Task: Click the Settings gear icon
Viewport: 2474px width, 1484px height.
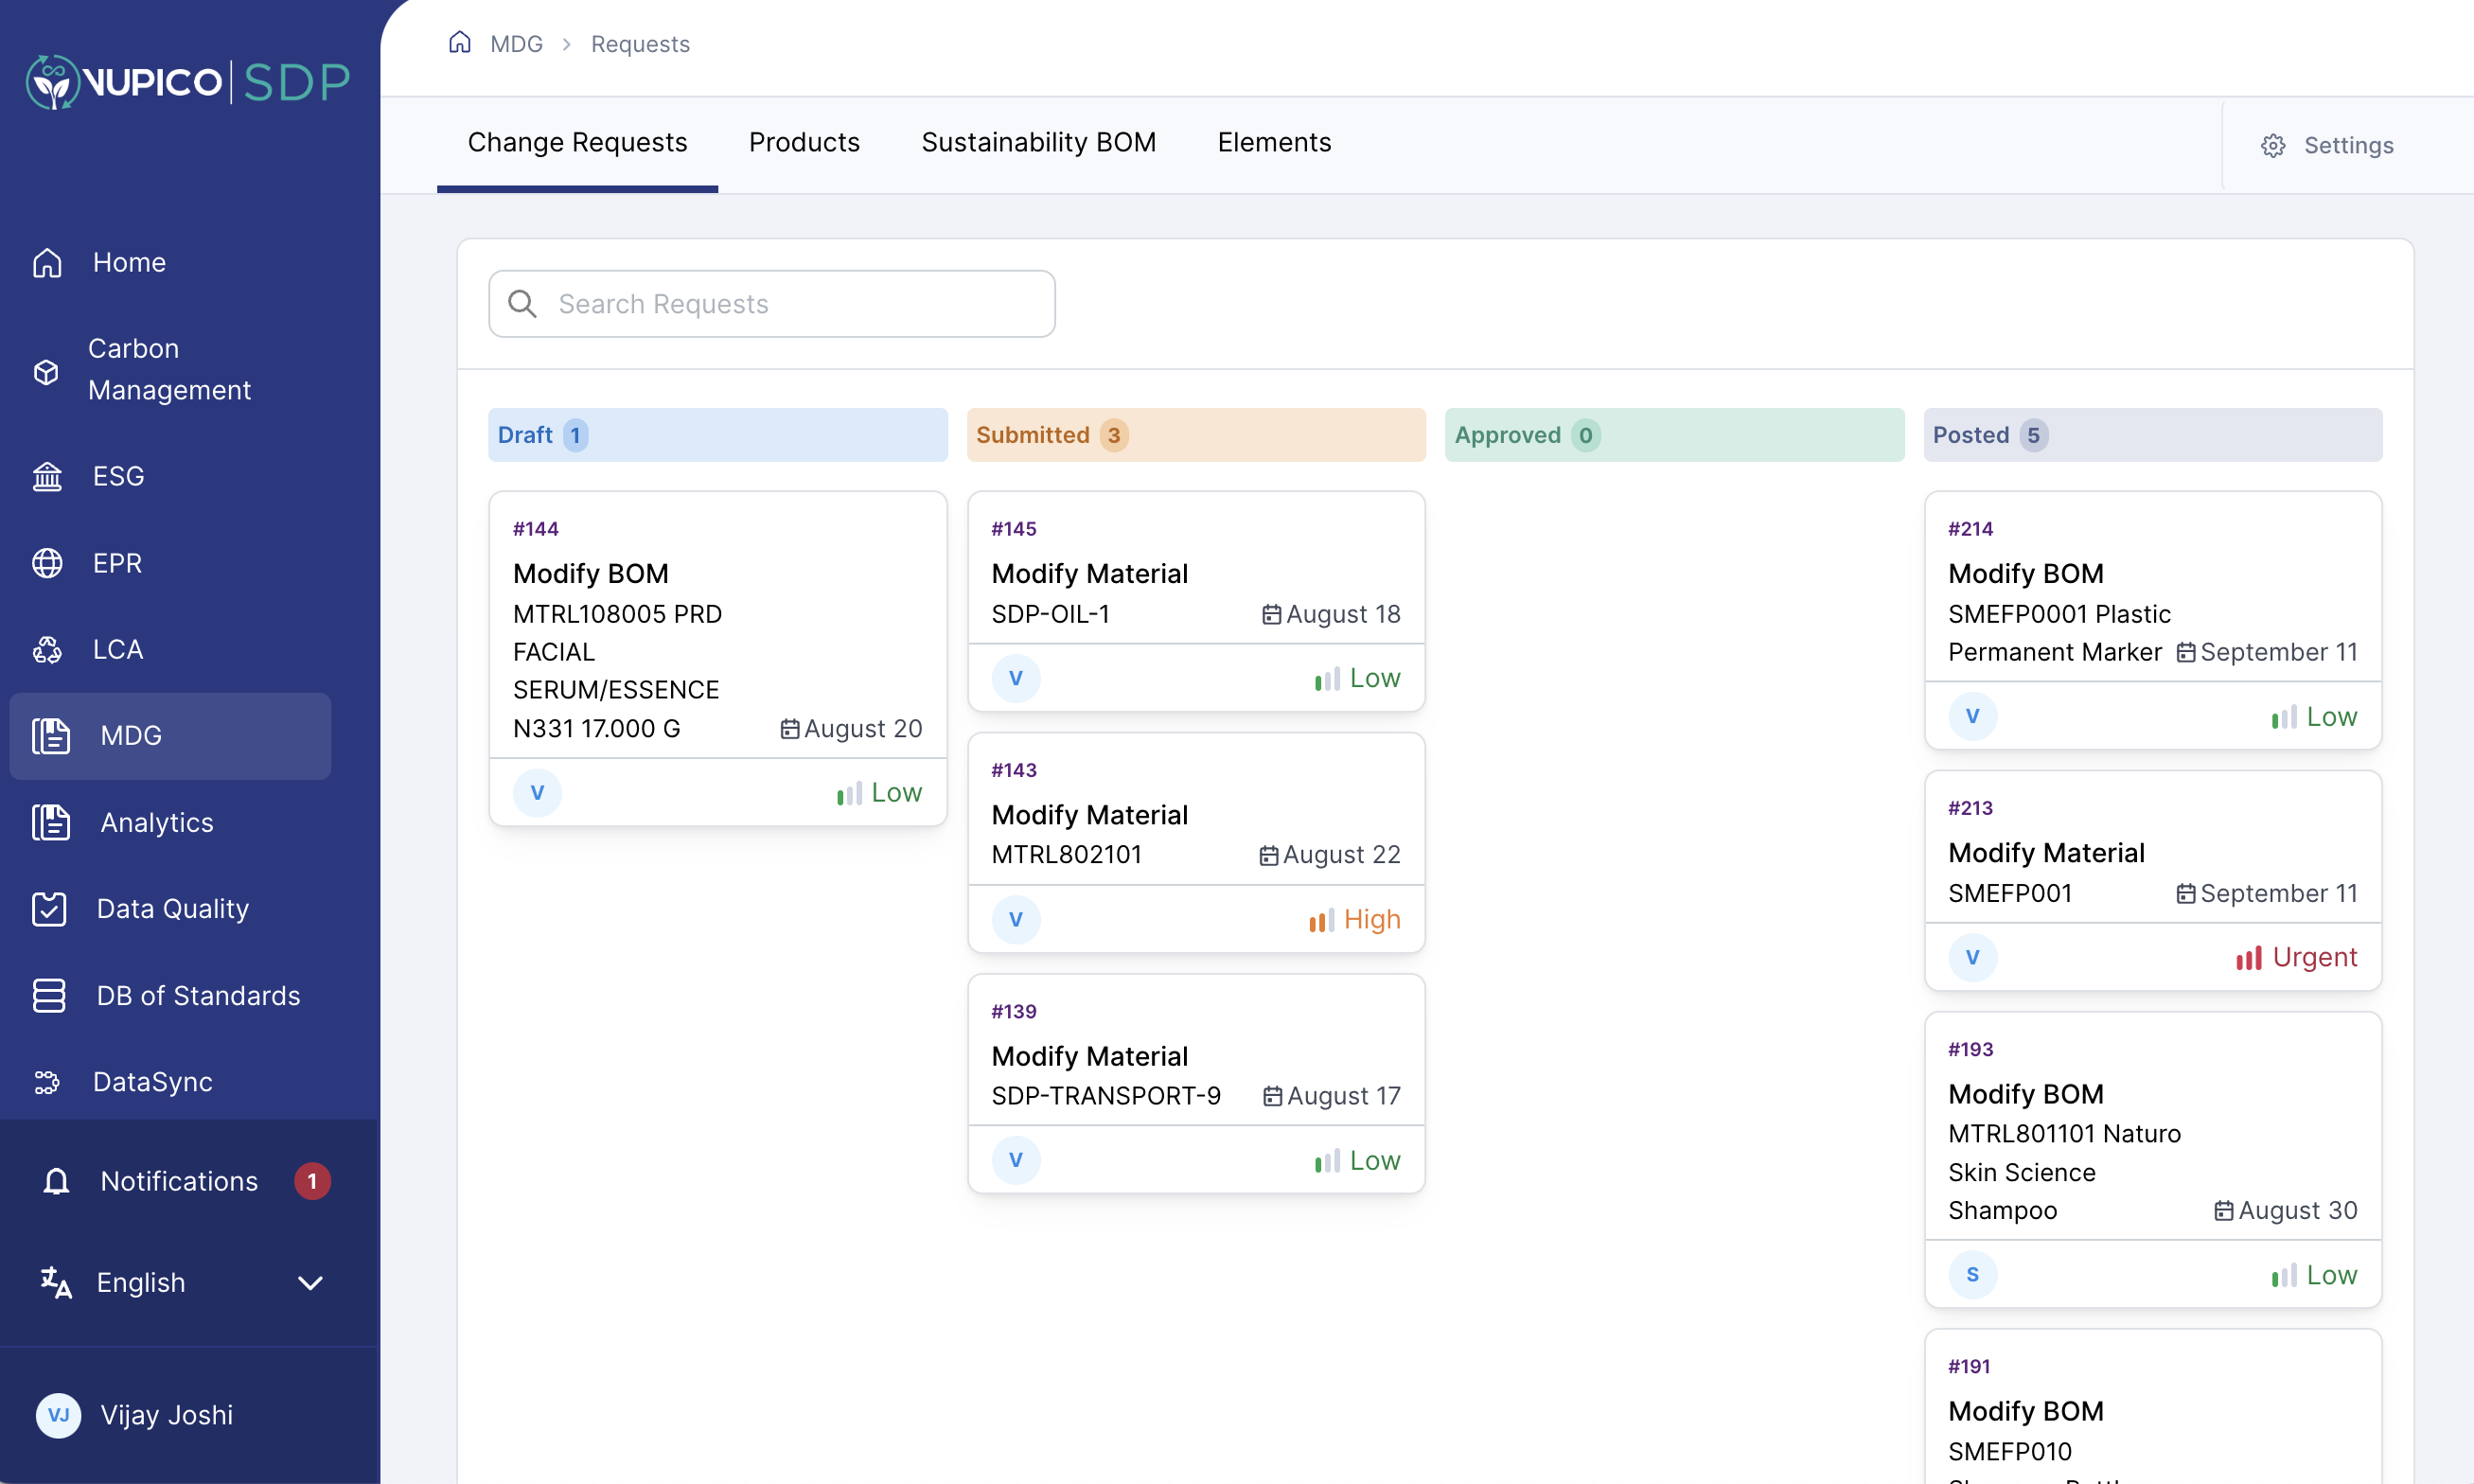Action: (2273, 146)
